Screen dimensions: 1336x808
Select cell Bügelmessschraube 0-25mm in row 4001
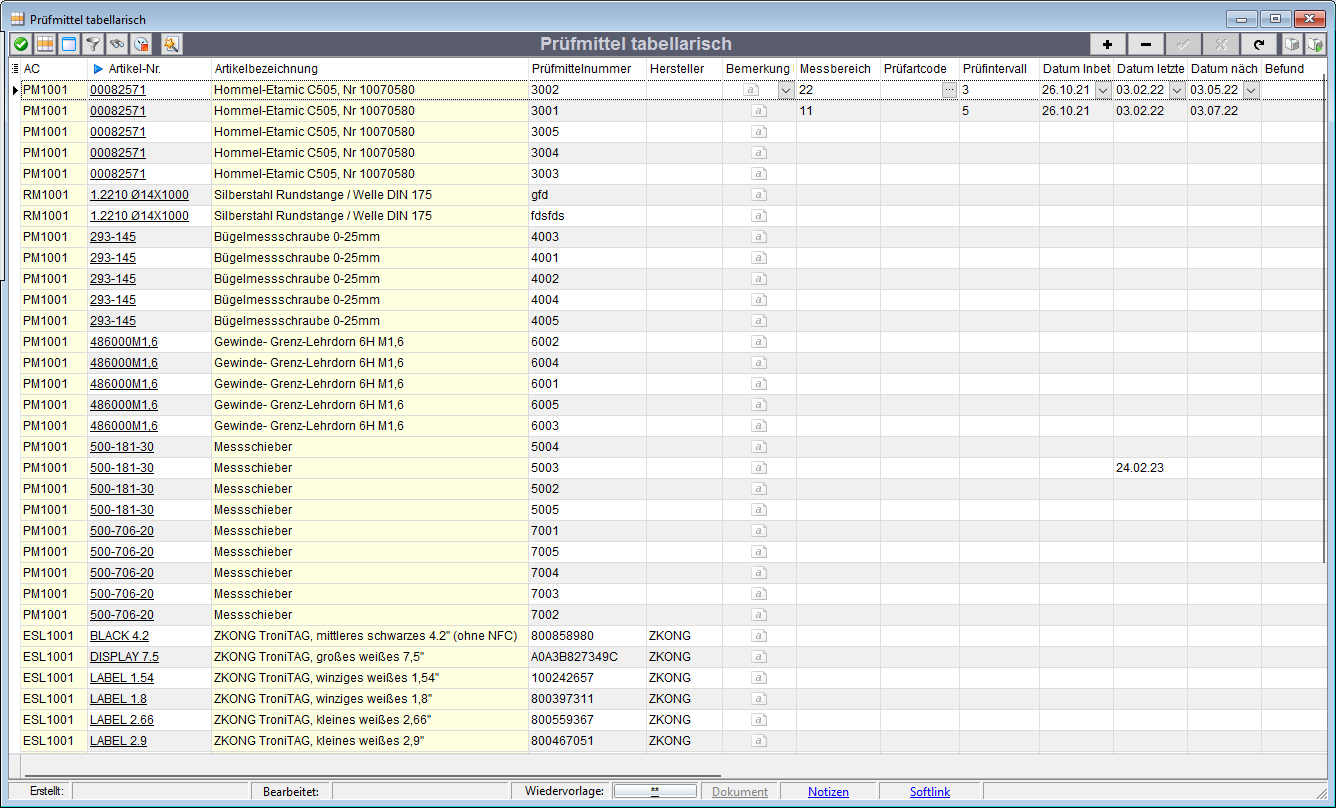pos(369,258)
